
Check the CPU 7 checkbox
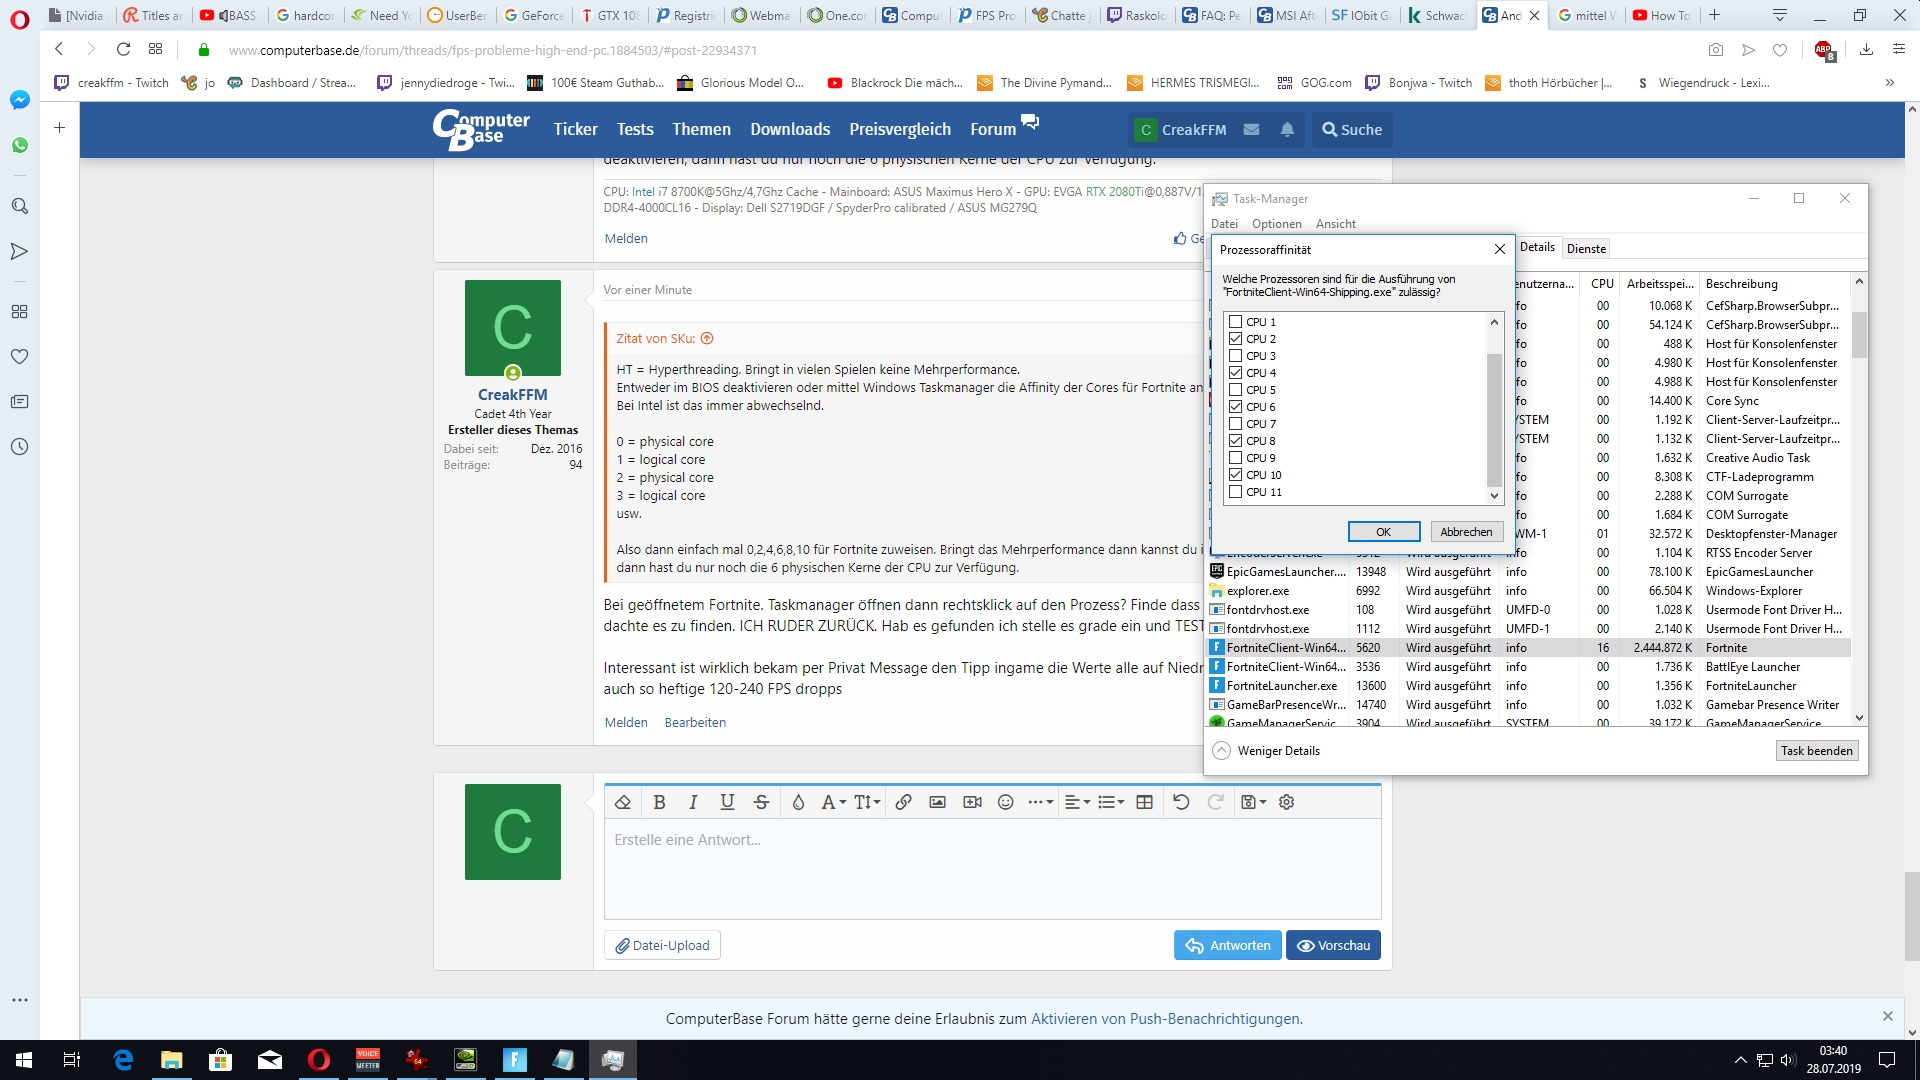point(1236,424)
